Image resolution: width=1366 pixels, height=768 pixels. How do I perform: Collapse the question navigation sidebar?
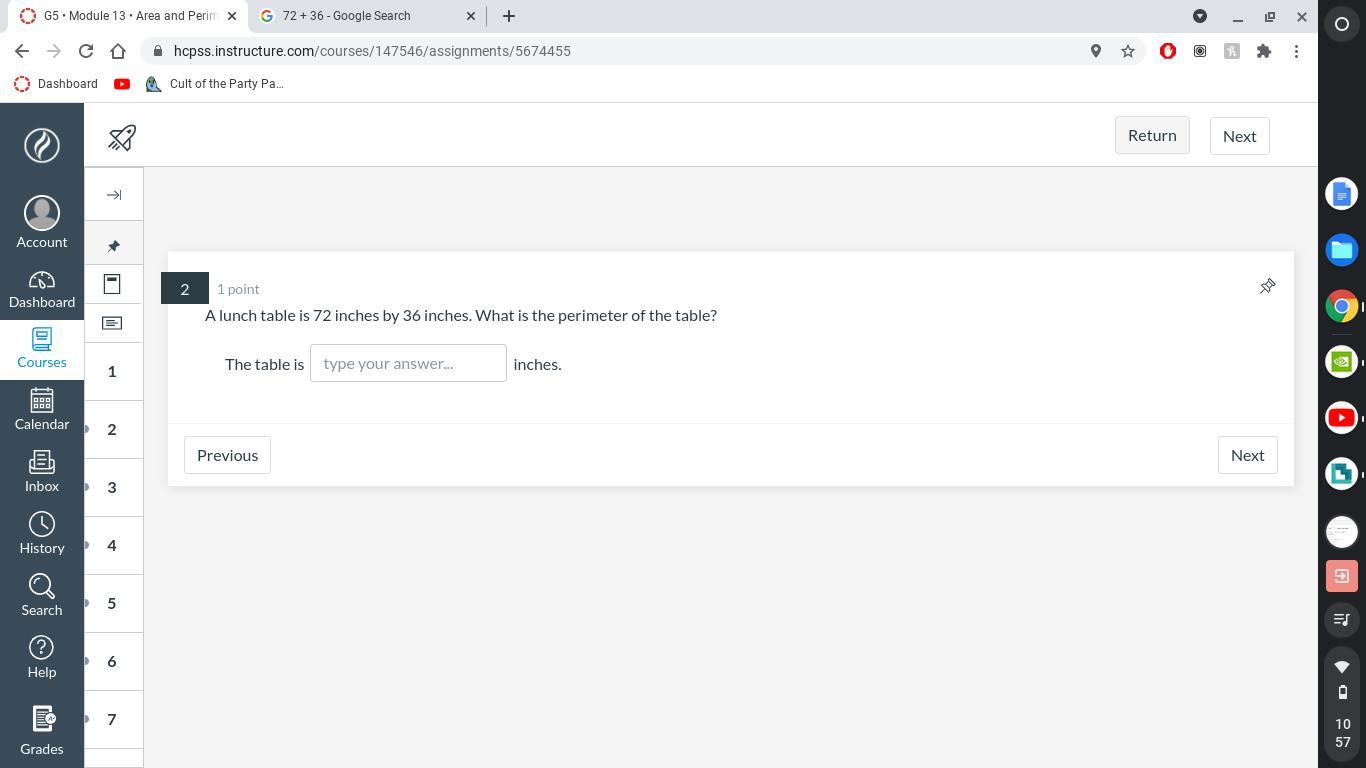pyautogui.click(x=114, y=195)
